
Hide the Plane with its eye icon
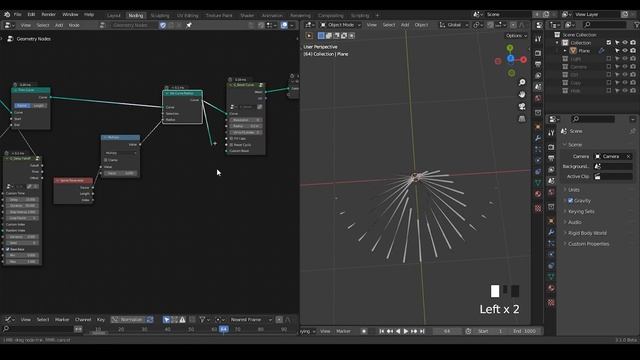tap(625, 51)
